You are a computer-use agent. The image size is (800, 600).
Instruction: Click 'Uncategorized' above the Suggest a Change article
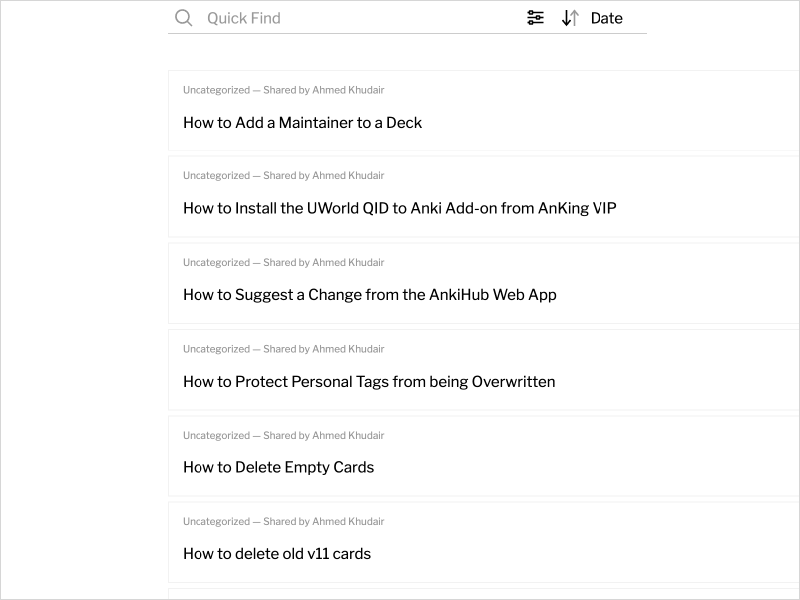tap(216, 263)
